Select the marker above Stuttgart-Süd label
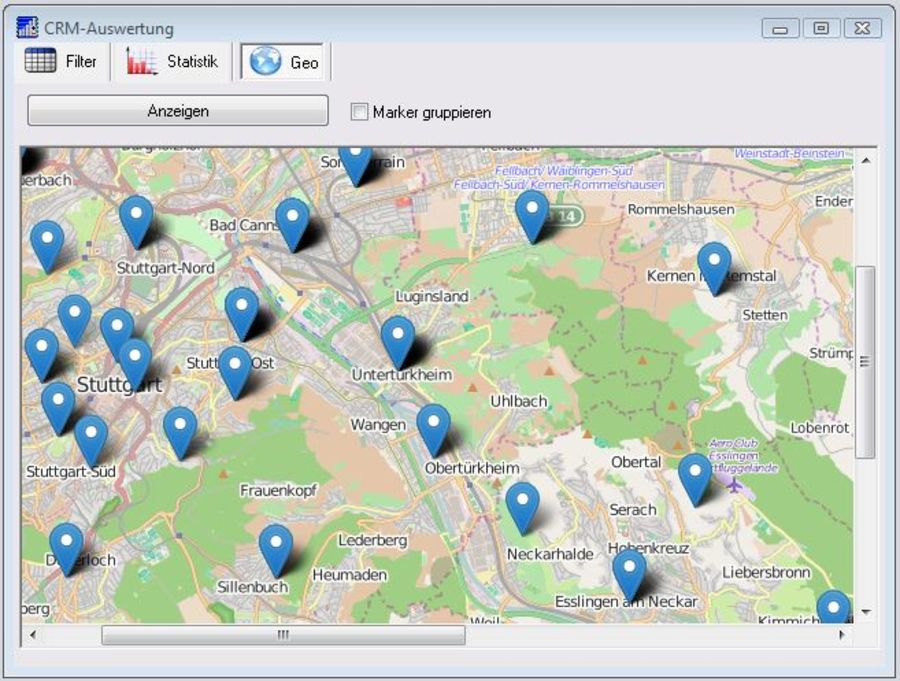This screenshot has width=900, height=681. (x=91, y=442)
